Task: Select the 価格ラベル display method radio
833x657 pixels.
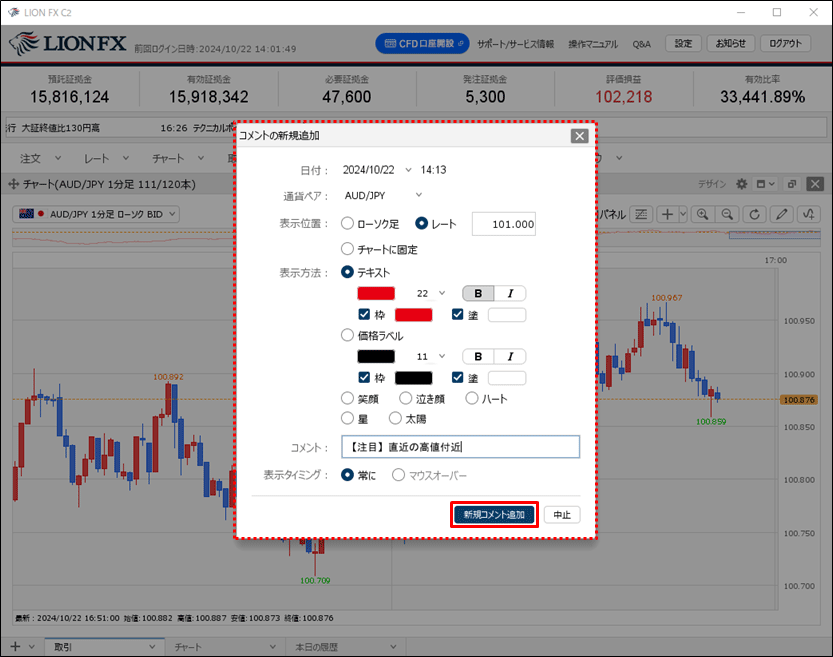Action: tap(347, 335)
